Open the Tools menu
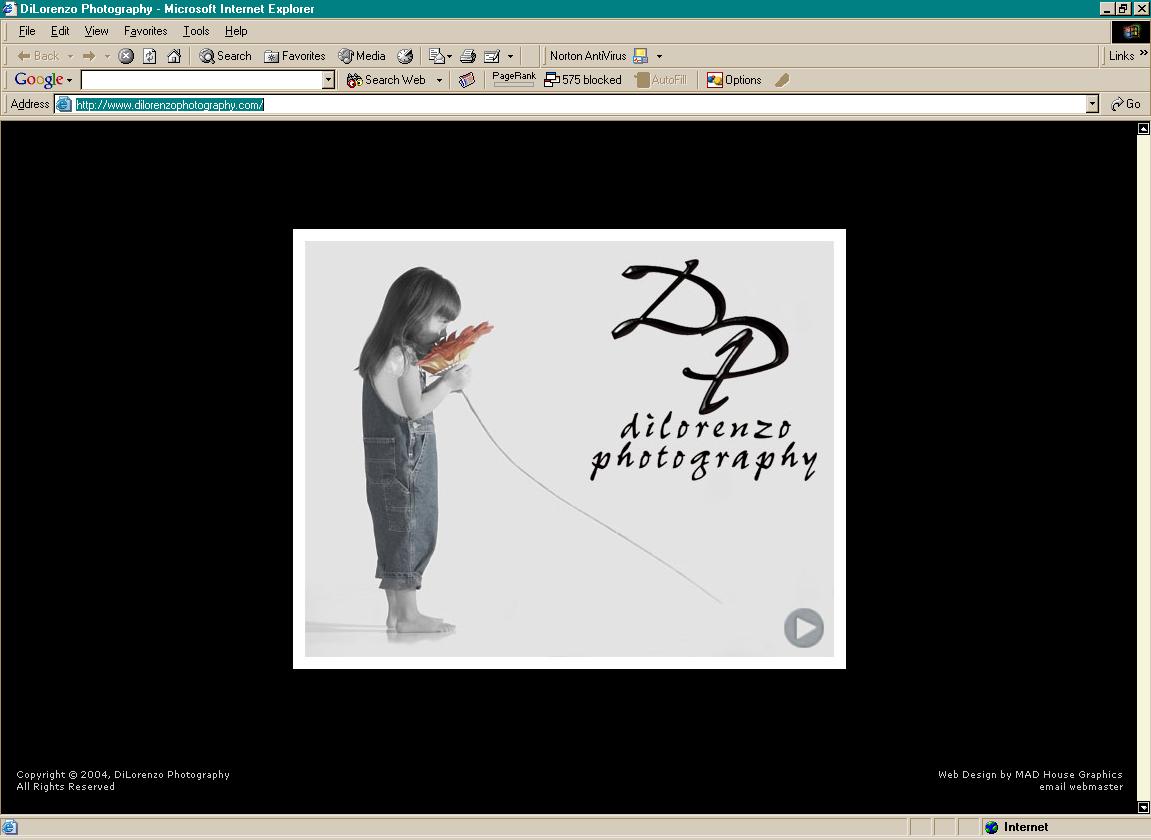Screen dimensions: 1151x840 pos(196,31)
